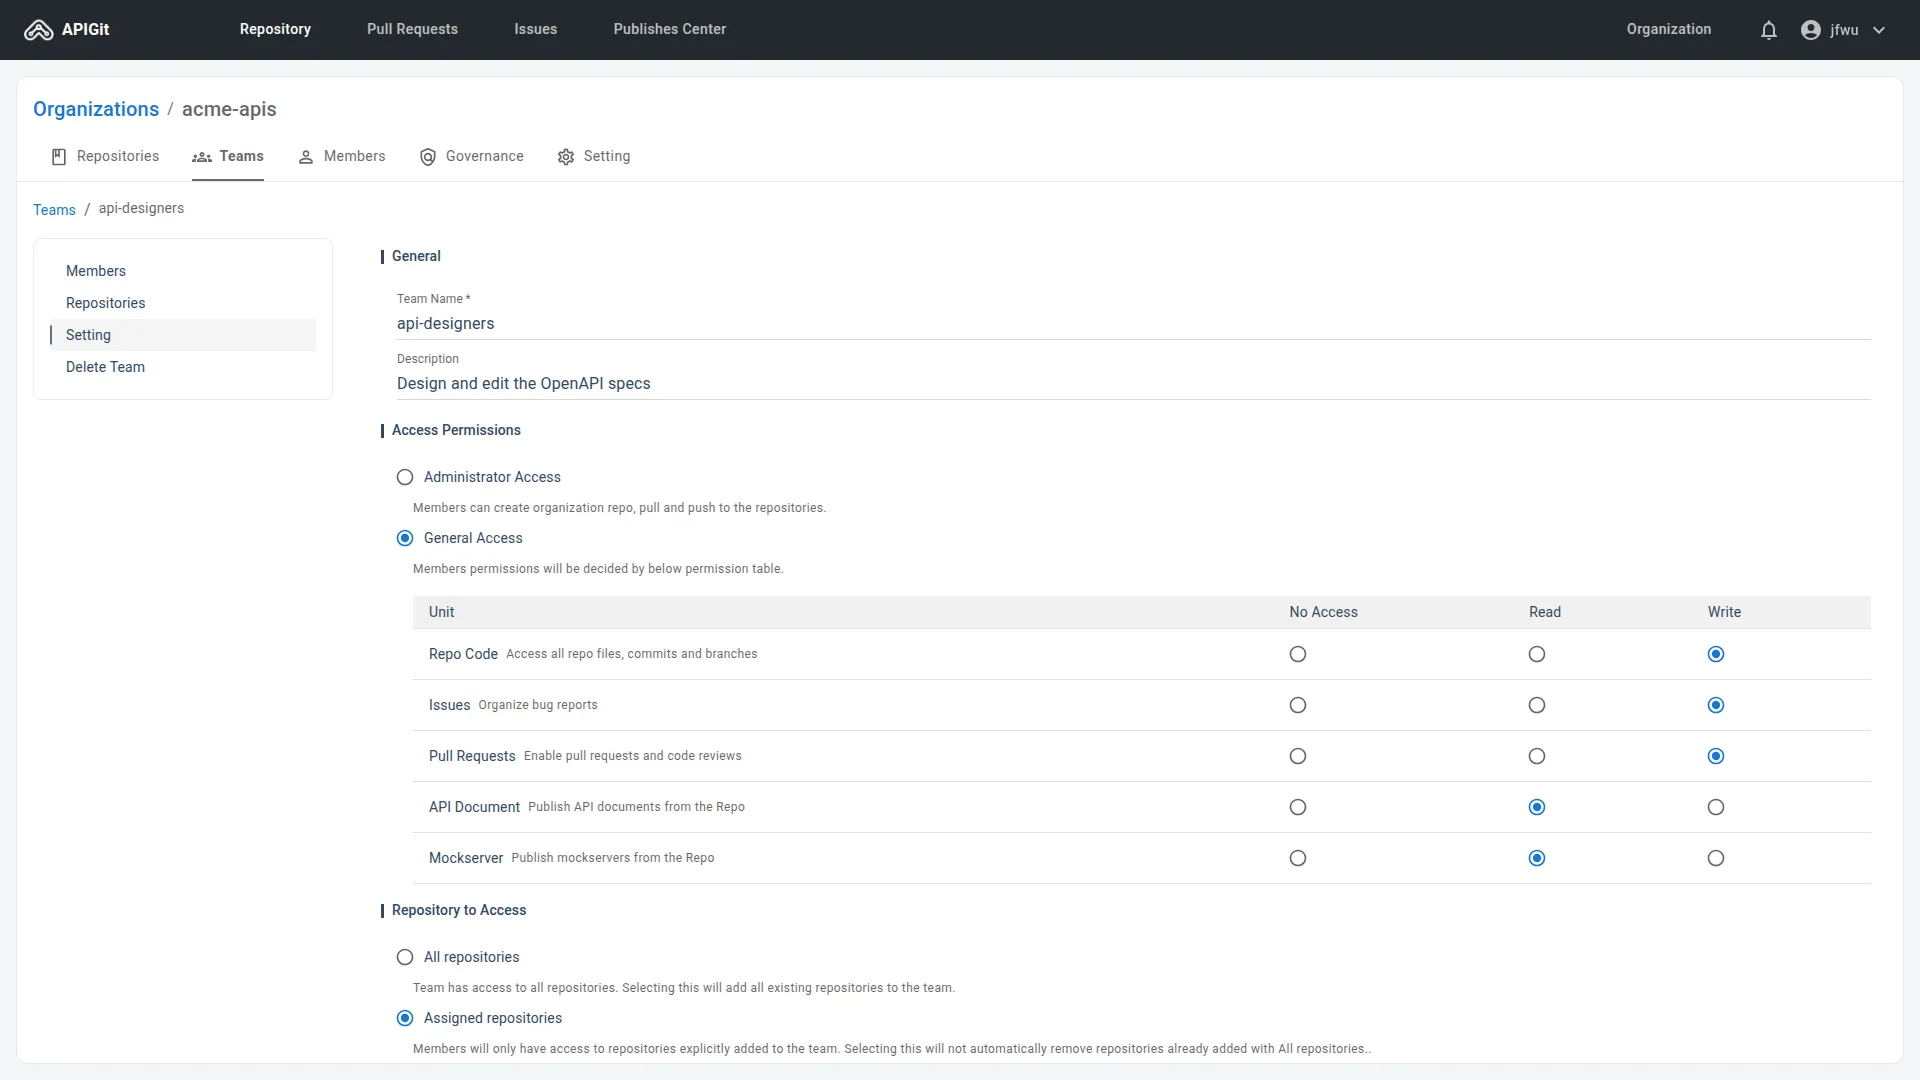The image size is (1920, 1080).
Task: Open Repository in top navigation
Action: tap(275, 29)
